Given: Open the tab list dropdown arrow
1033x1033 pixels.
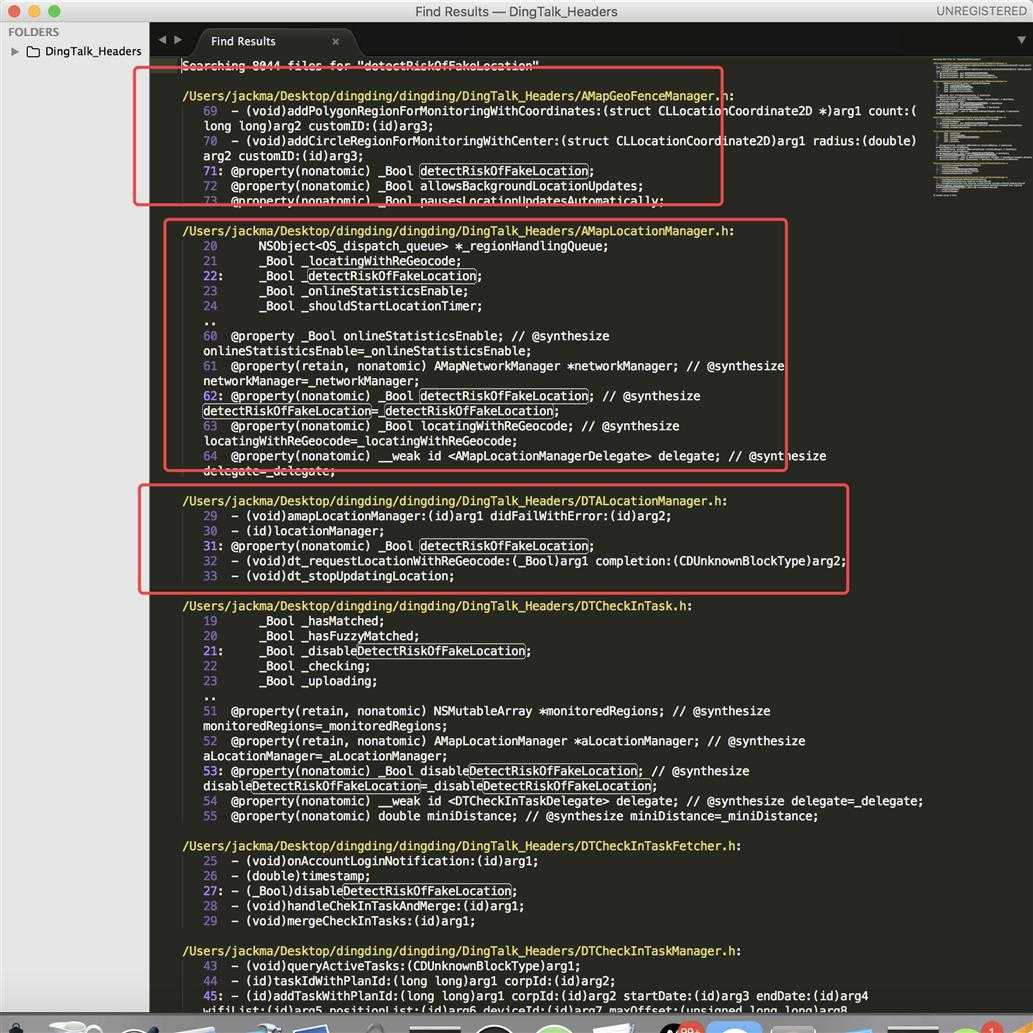Looking at the screenshot, I should coord(1020,40).
